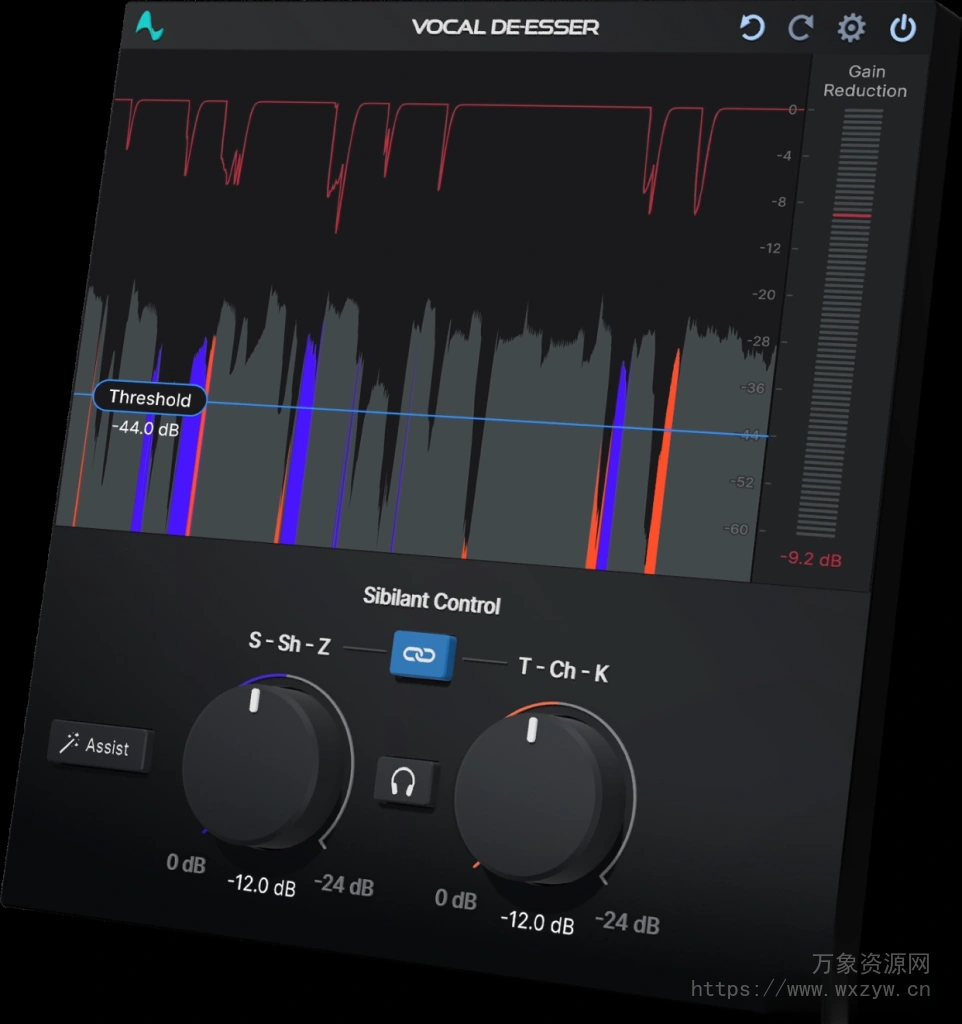Click the power bypass icon
The height and width of the screenshot is (1024, 962).
[901, 27]
